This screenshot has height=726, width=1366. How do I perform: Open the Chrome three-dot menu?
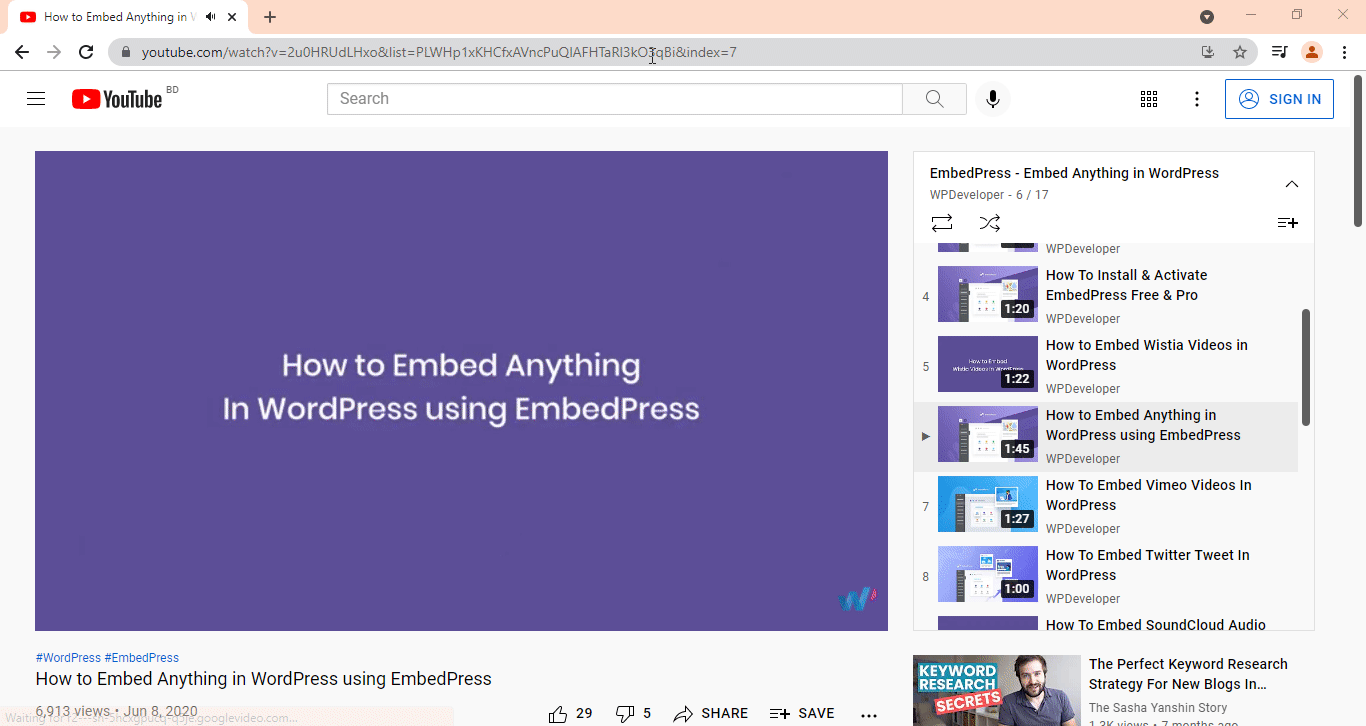click(x=1344, y=52)
